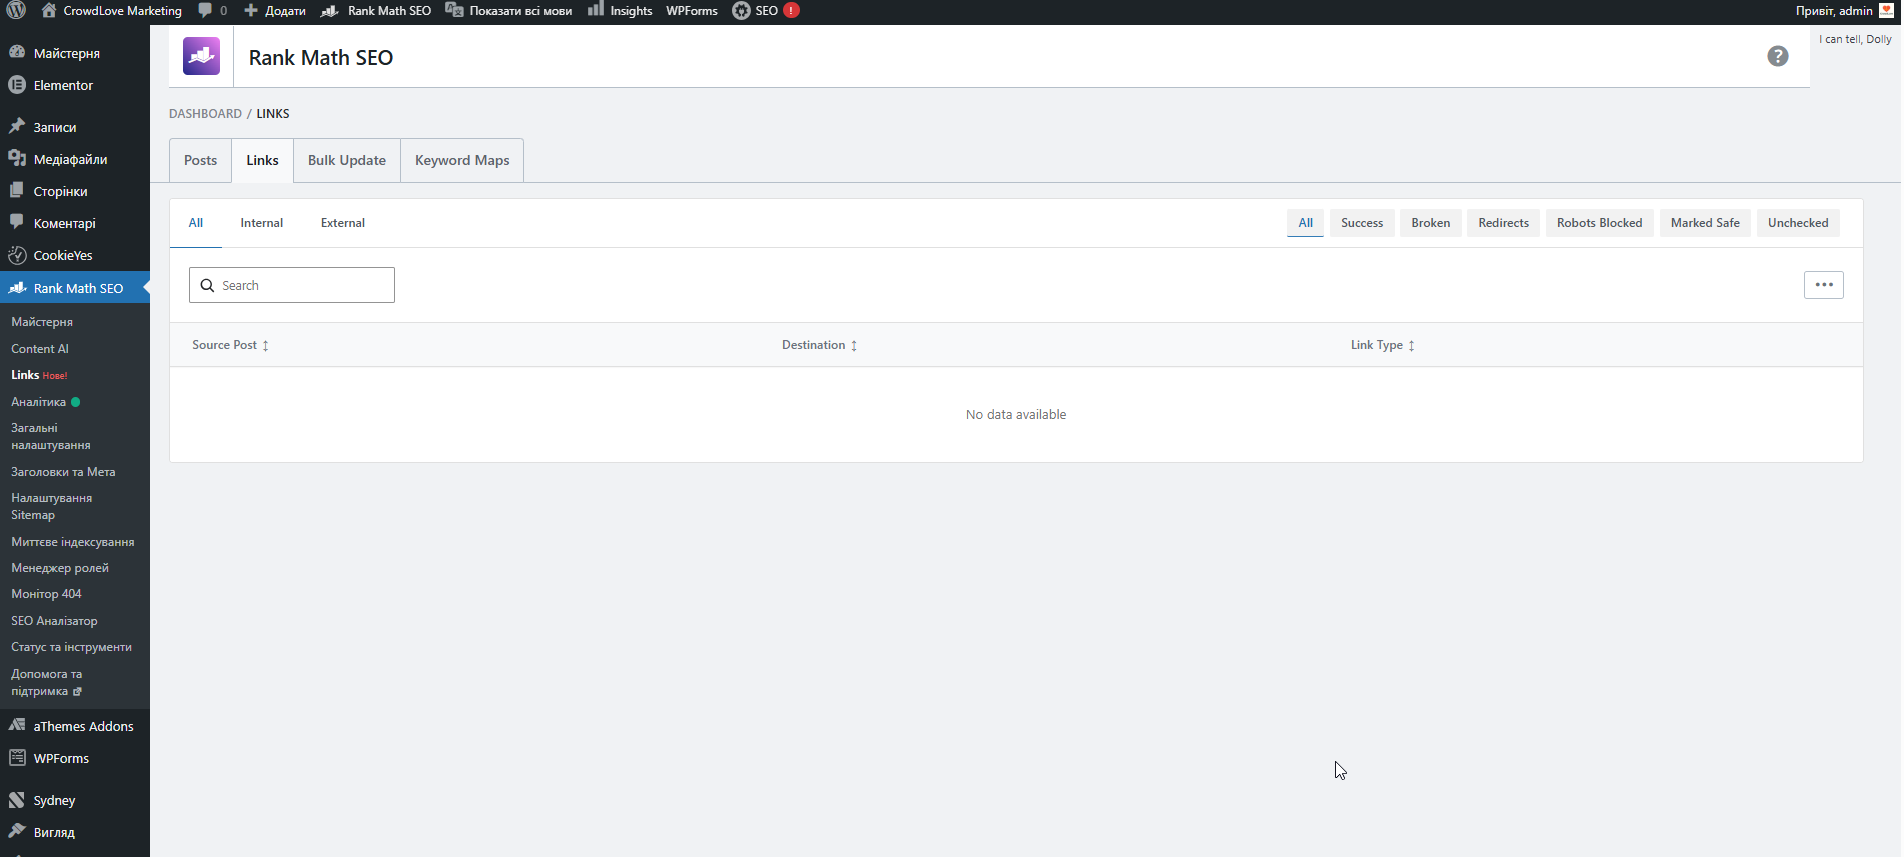Focus the Search input field

coord(292,285)
